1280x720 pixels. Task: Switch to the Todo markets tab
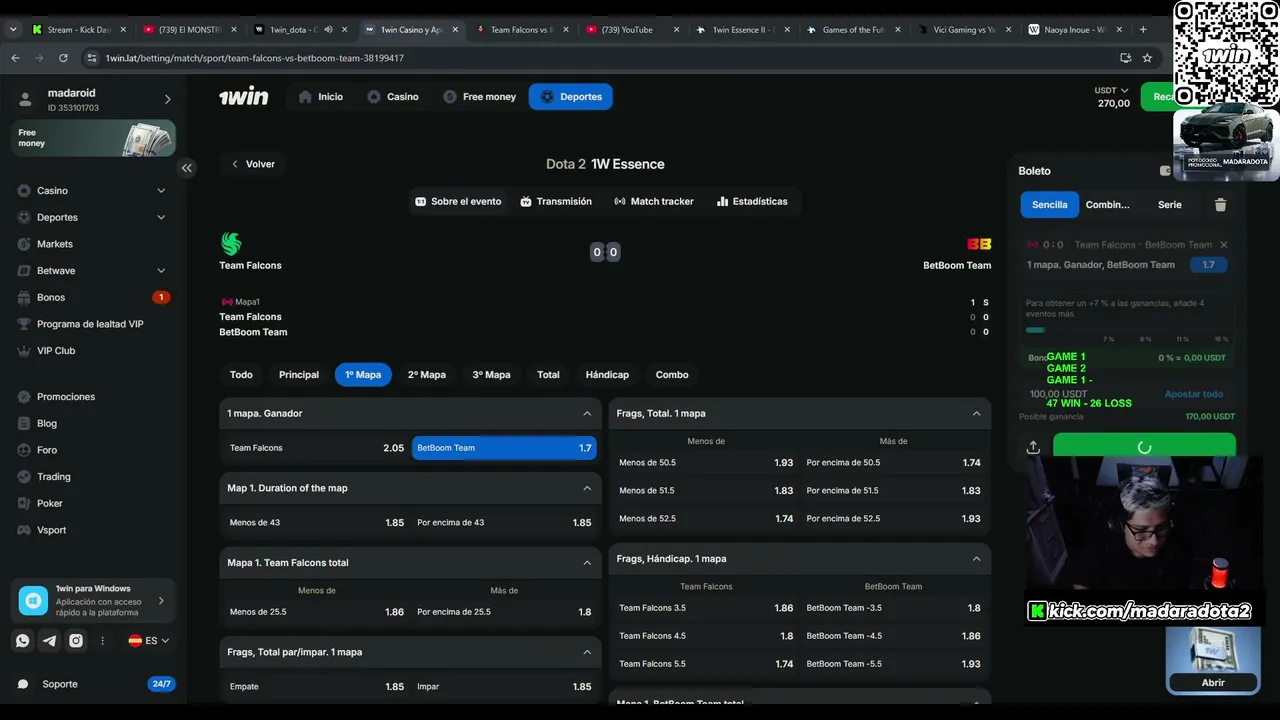point(241,375)
